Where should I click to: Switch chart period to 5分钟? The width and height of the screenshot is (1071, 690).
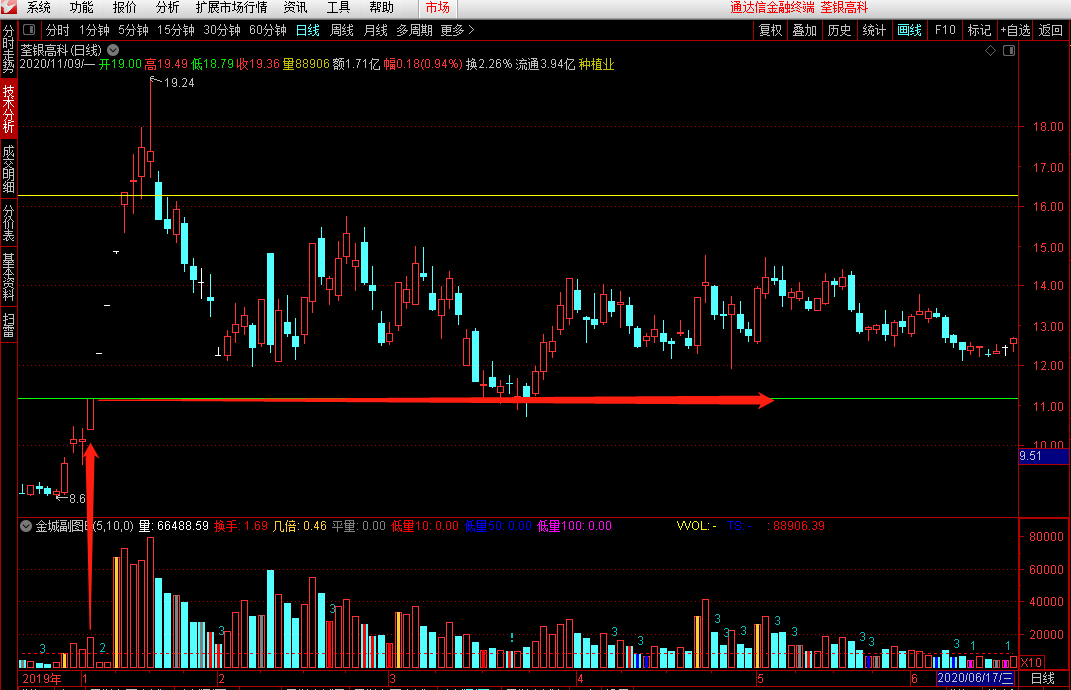(x=133, y=30)
